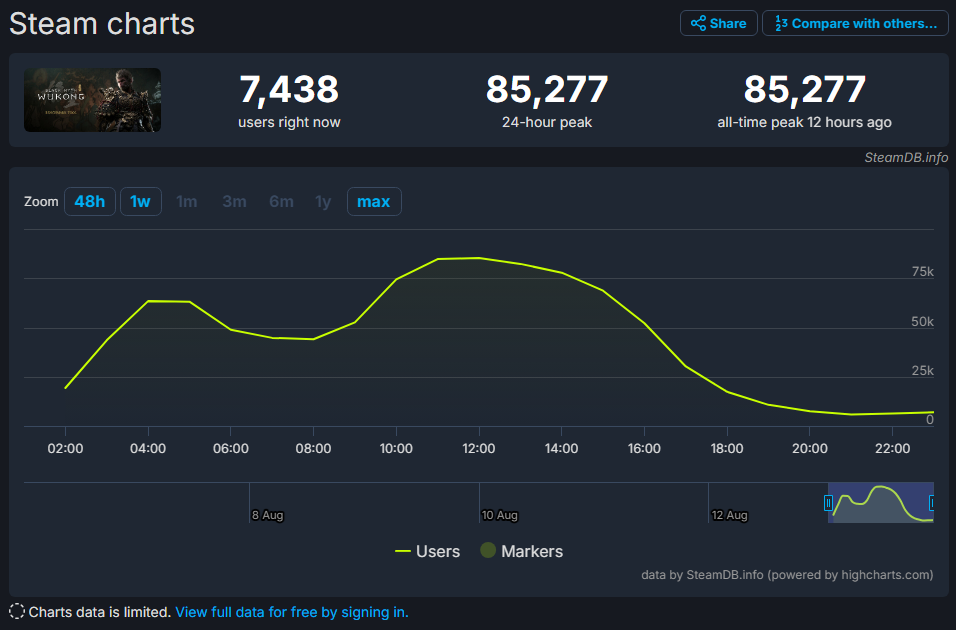Screen dimensions: 956x630
Task: Click the loading circle icon beside Charts data
Action: (x=17, y=612)
